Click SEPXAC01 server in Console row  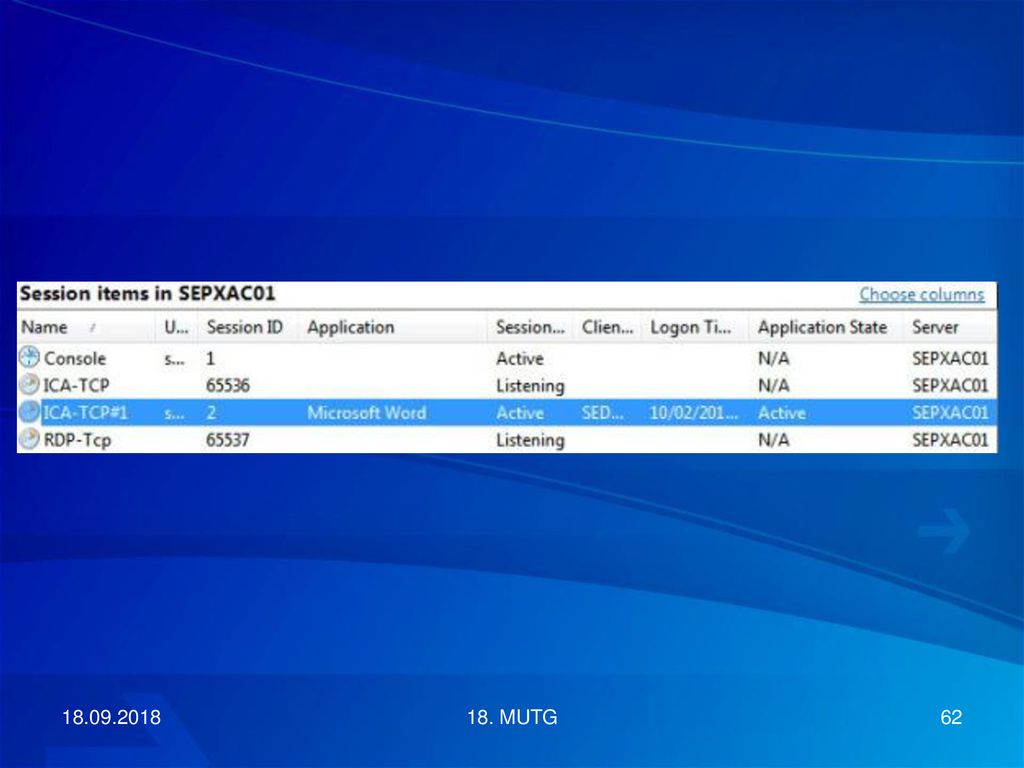950,359
